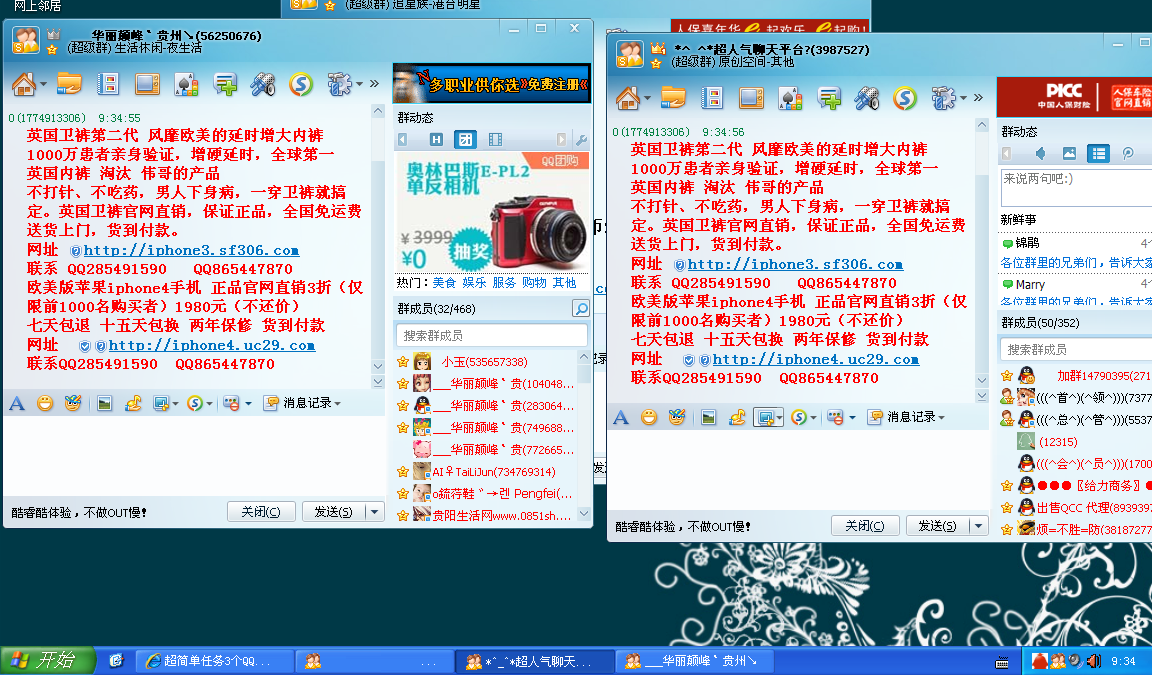Click the group home icon in left chat toolbar
This screenshot has width=1152, height=675.
point(23,84)
